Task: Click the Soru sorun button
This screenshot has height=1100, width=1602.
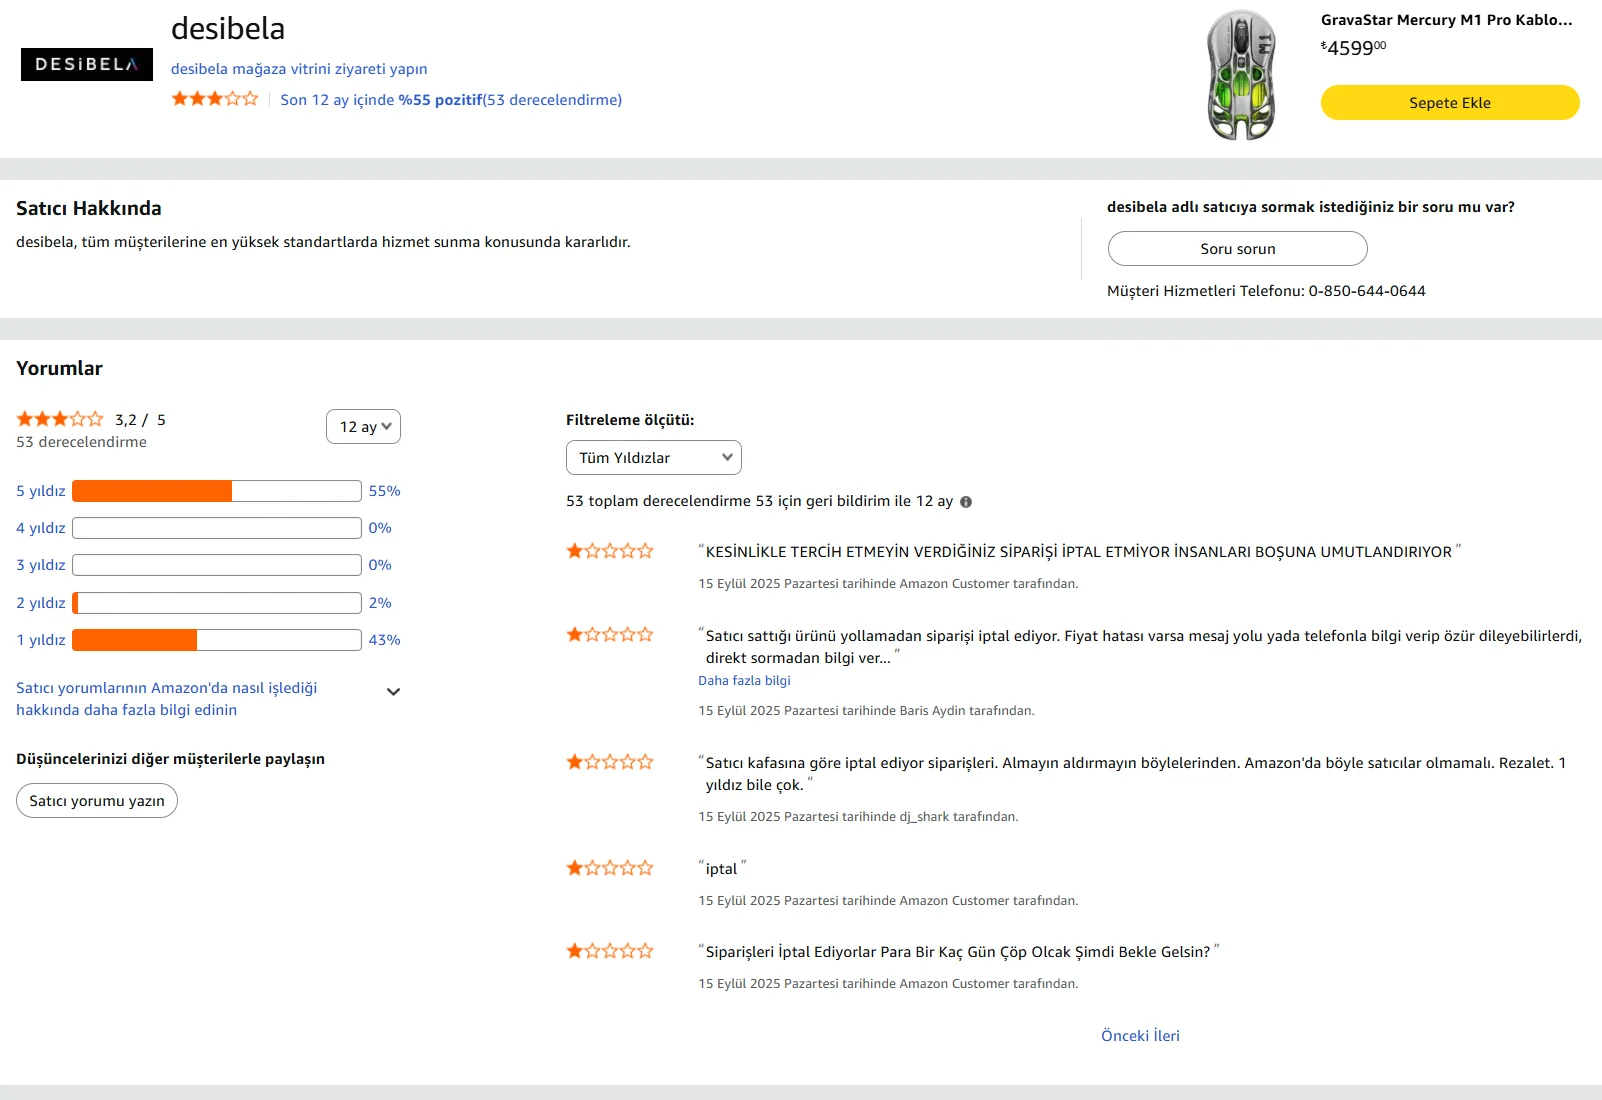Action: (1237, 249)
